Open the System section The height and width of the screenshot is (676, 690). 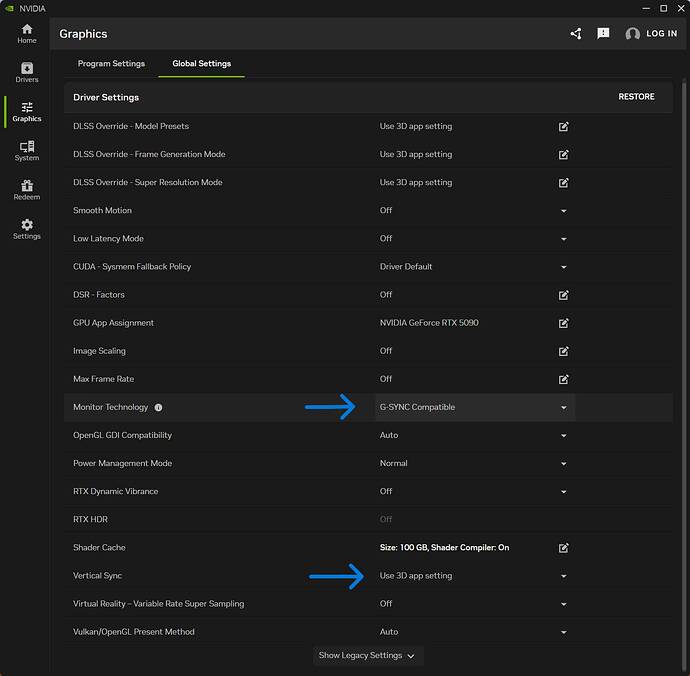27,151
